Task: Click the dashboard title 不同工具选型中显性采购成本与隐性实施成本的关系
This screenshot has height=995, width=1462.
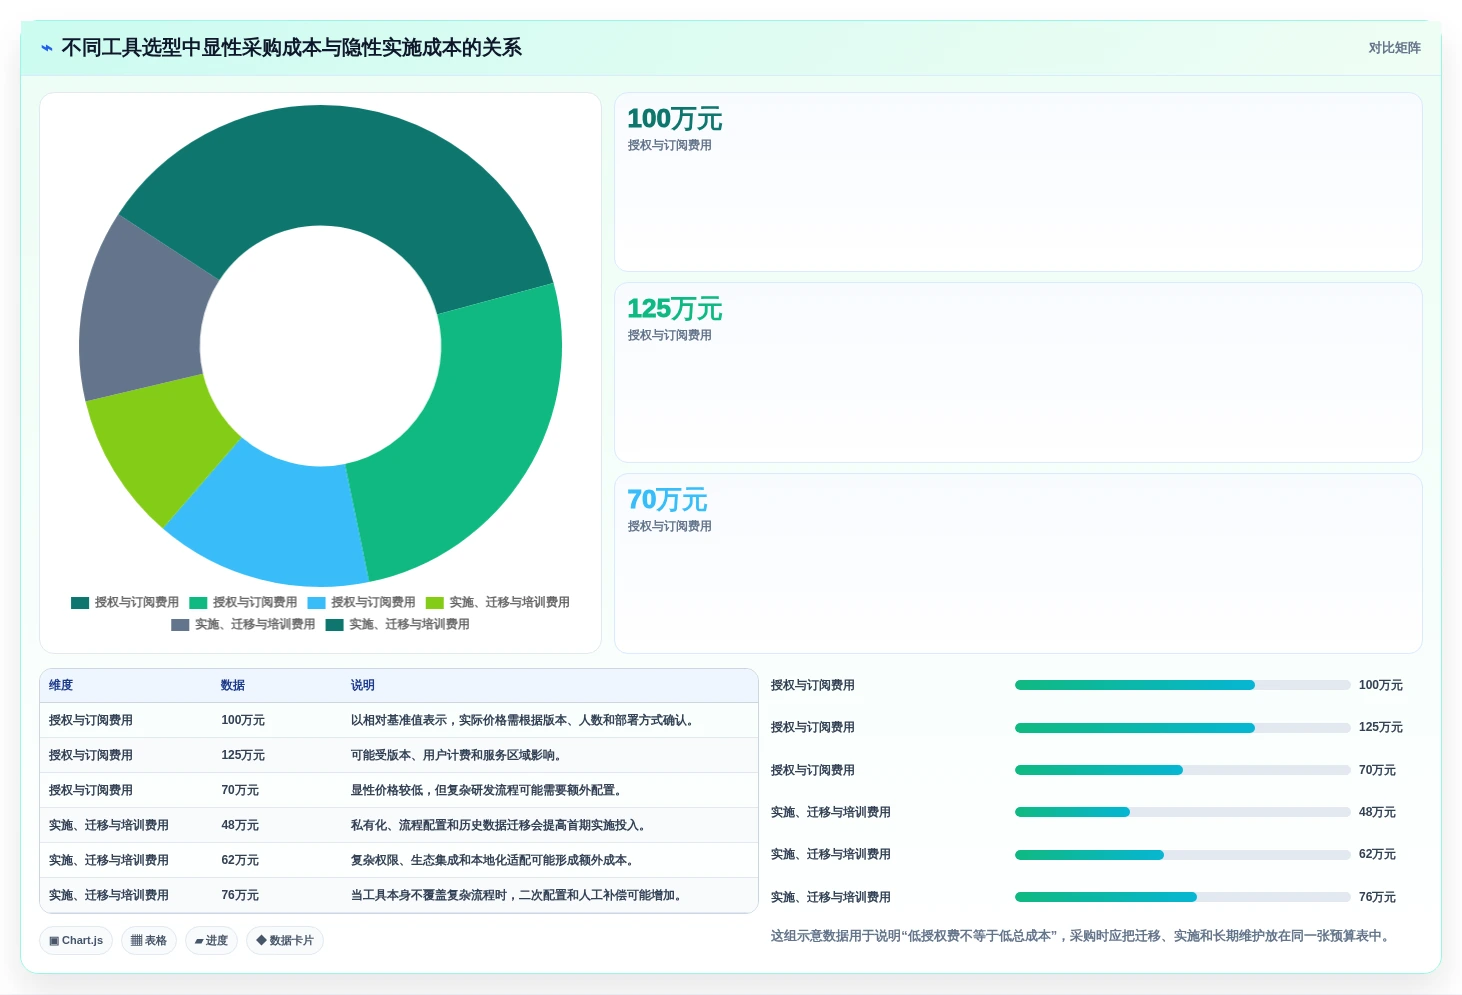Action: point(291,48)
